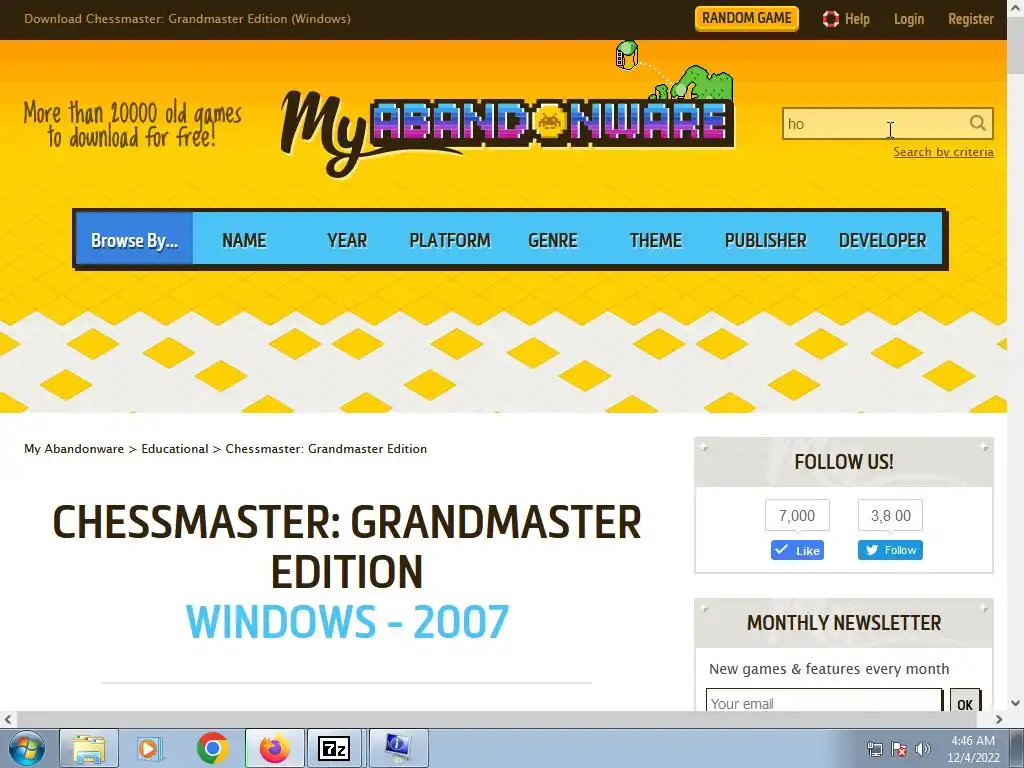Launch Google Chrome from taskbar
Image resolution: width=1024 pixels, height=768 pixels.
tap(212, 748)
